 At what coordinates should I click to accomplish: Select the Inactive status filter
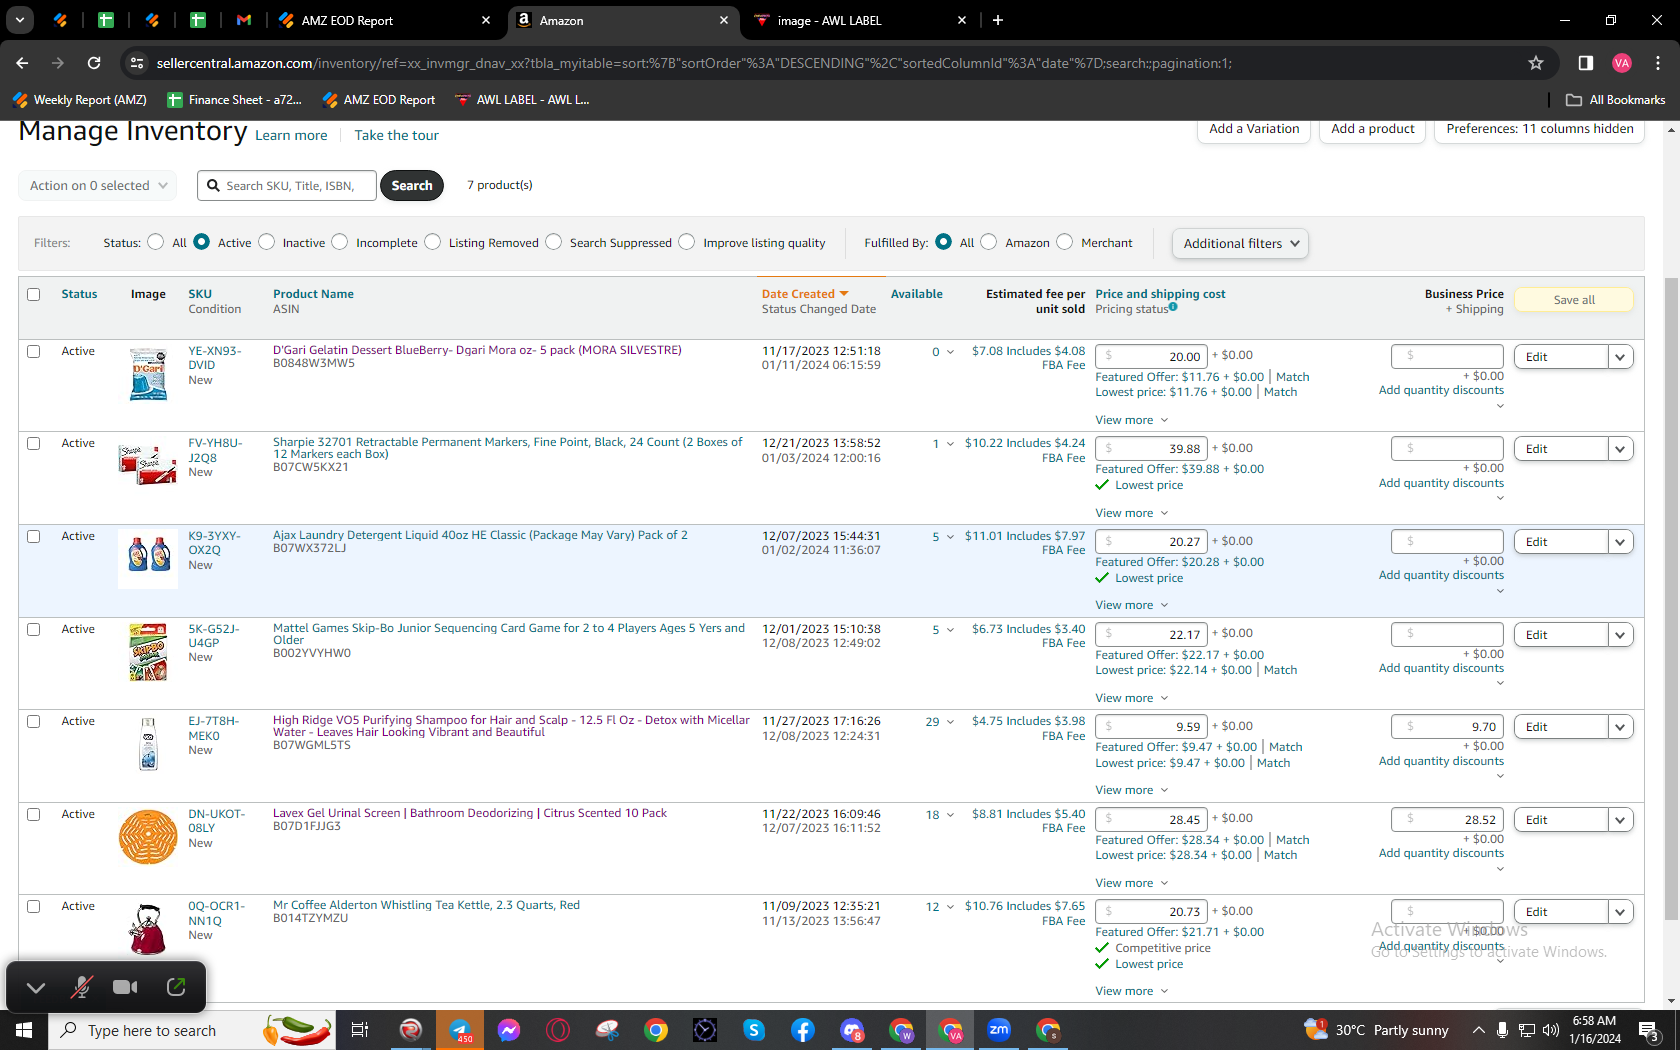[x=266, y=242]
